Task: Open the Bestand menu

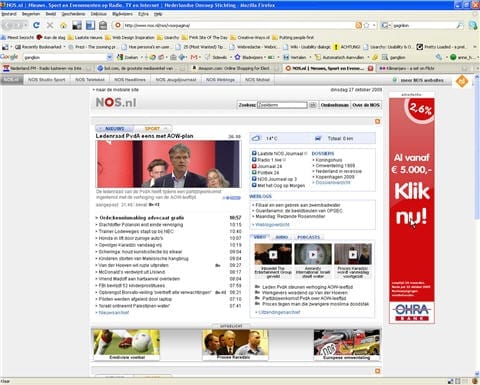Action: [9, 14]
